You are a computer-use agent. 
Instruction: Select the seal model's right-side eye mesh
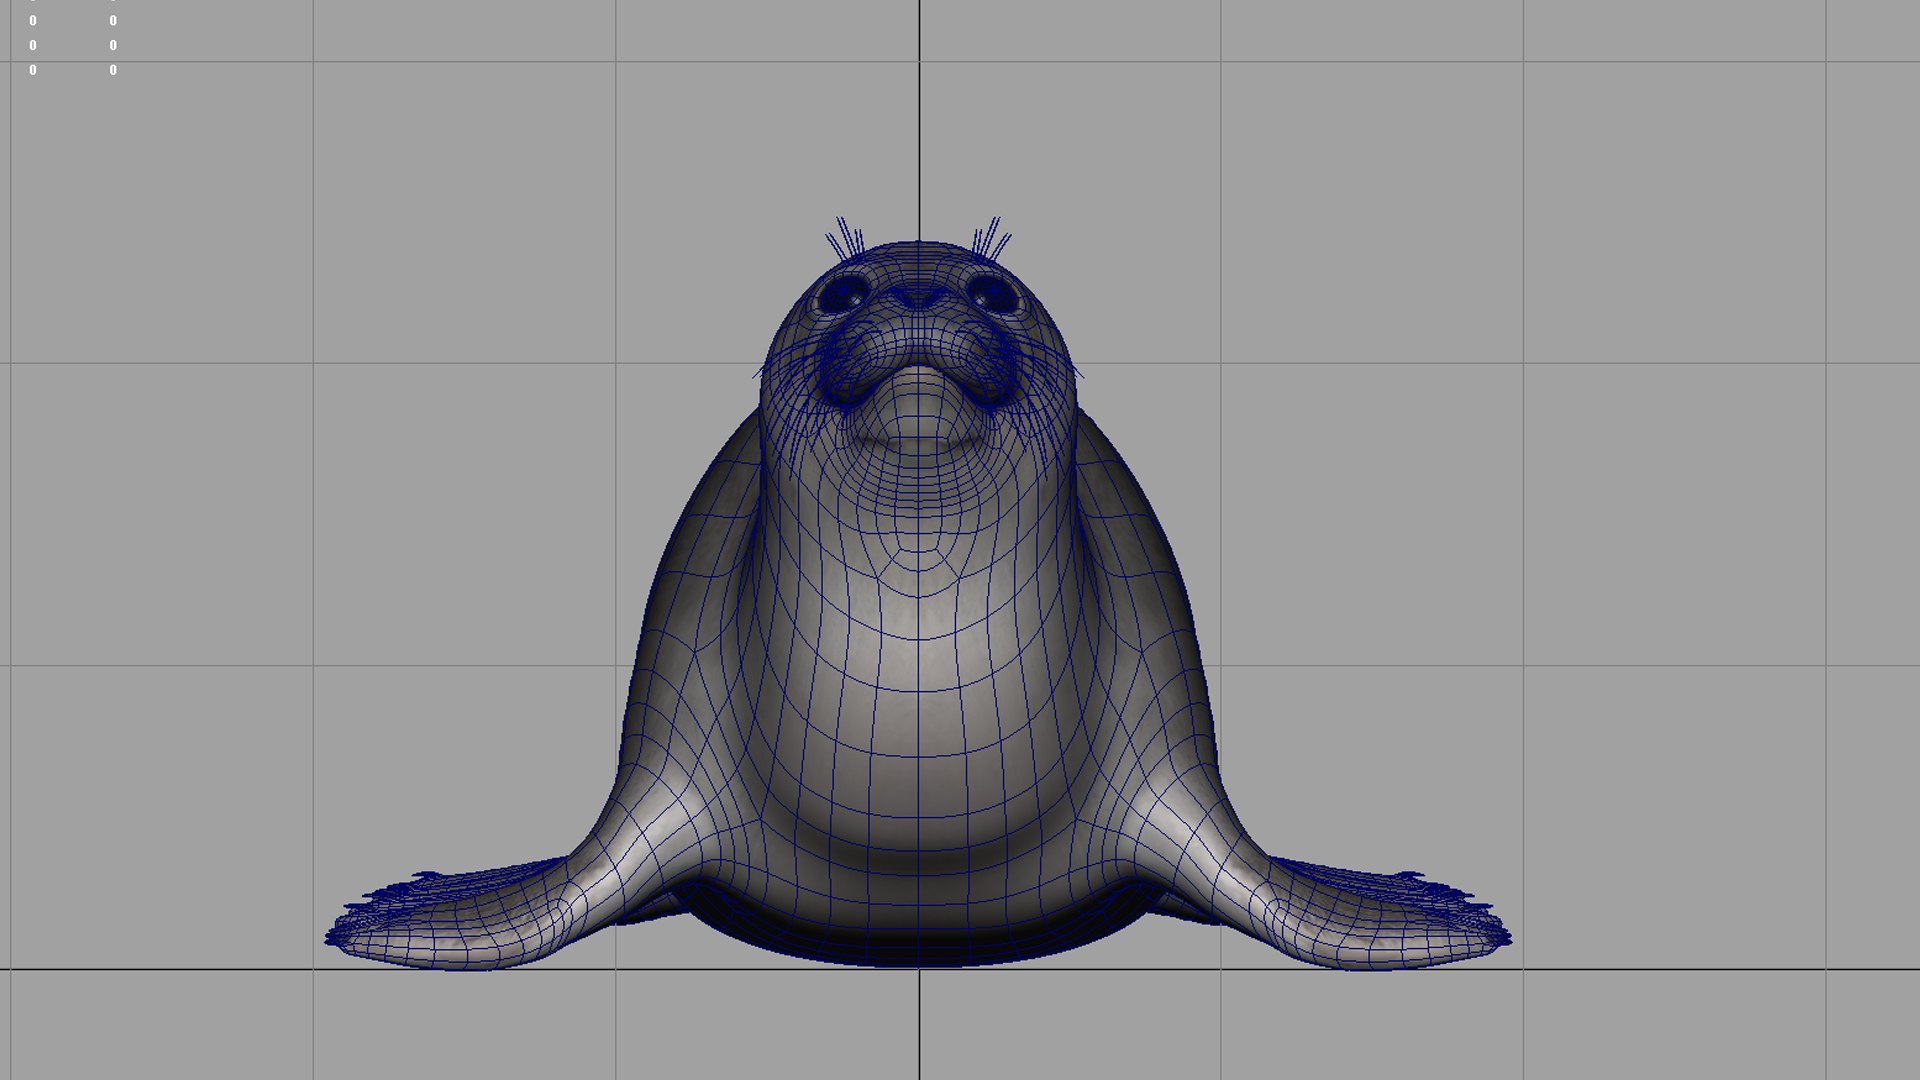(x=993, y=294)
